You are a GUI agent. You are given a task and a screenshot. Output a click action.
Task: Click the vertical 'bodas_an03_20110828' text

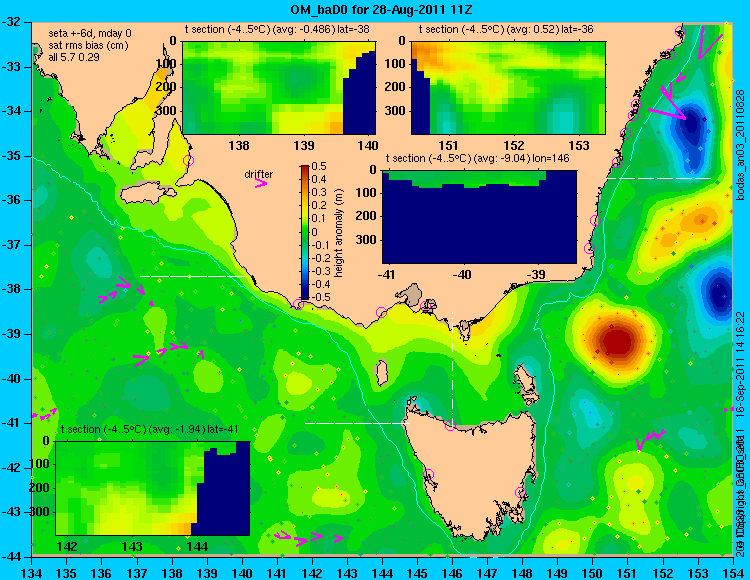coord(741,144)
